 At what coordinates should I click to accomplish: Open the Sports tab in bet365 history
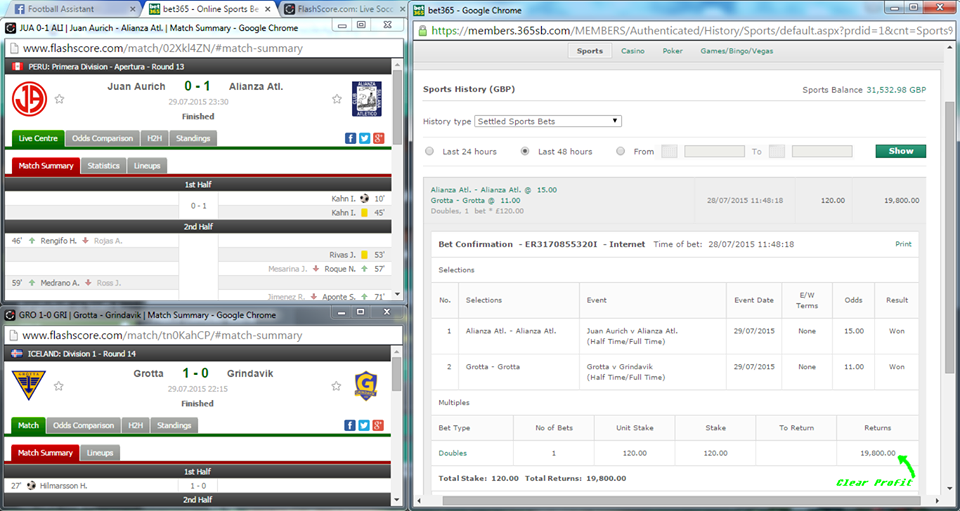(590, 51)
